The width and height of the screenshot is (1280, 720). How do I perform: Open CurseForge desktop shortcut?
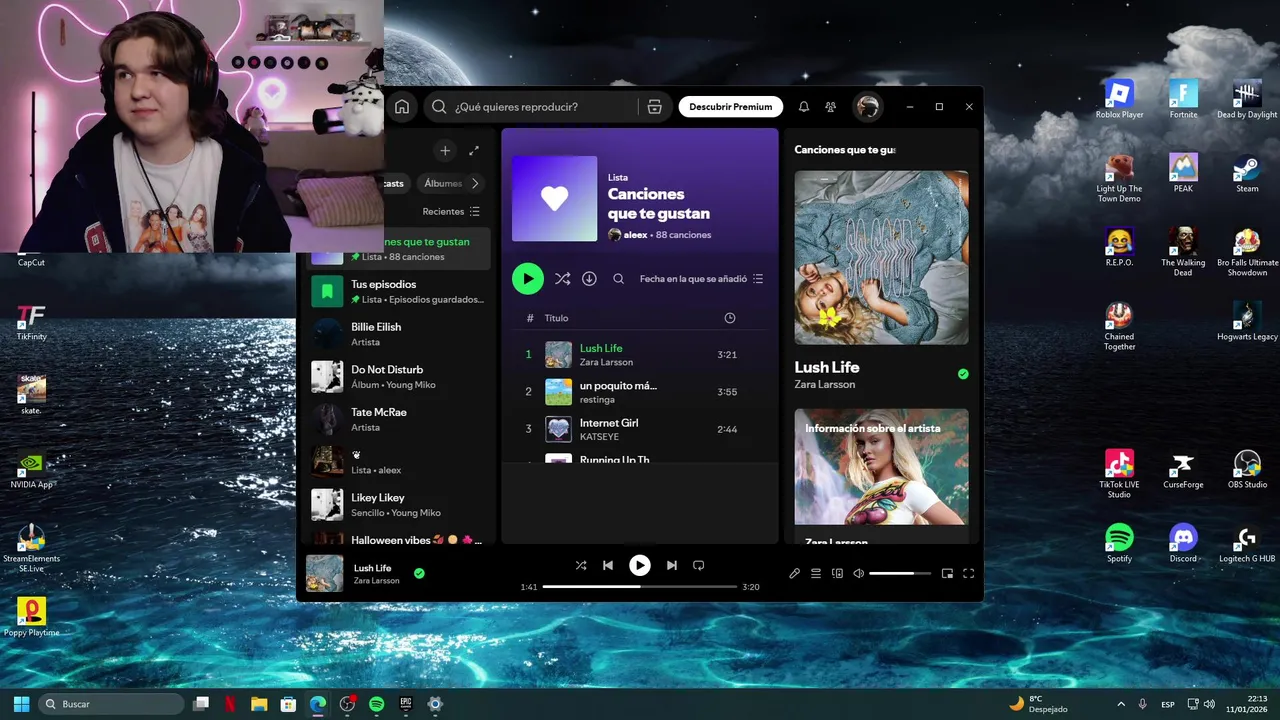pyautogui.click(x=1183, y=469)
